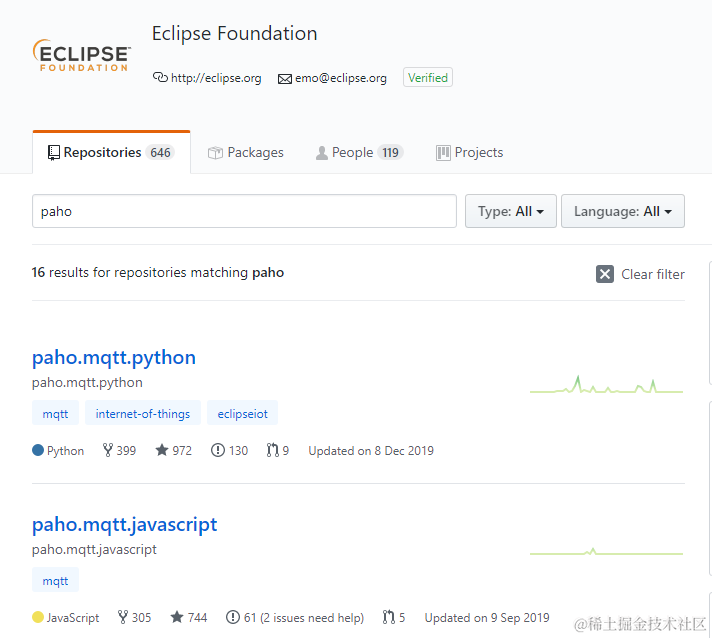
Task: Click '(2 issues need help)' text
Action: (x=312, y=618)
